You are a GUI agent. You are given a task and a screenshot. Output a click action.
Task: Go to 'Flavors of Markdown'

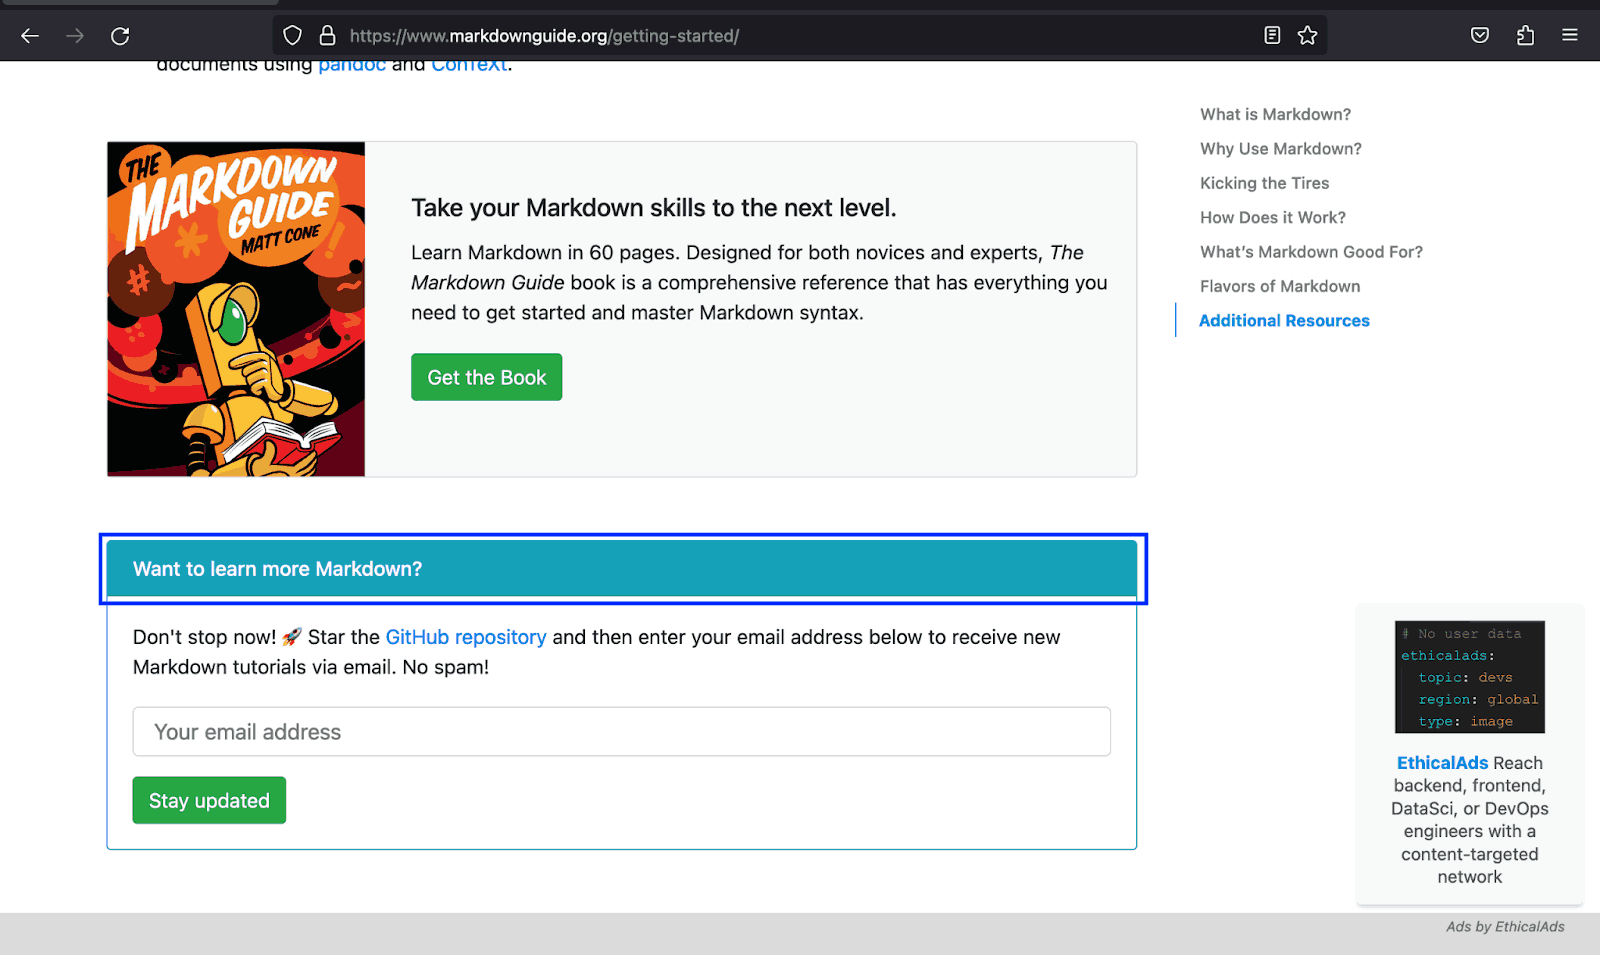(1280, 286)
